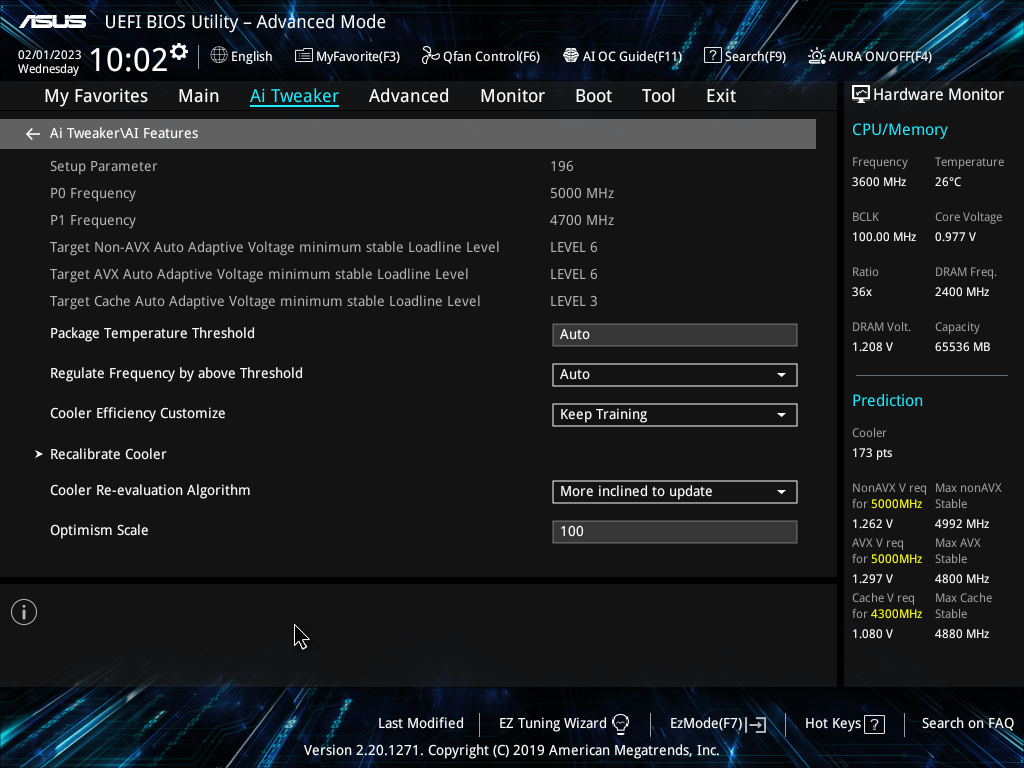Click the globe language icon
1024x768 pixels.
(x=219, y=56)
